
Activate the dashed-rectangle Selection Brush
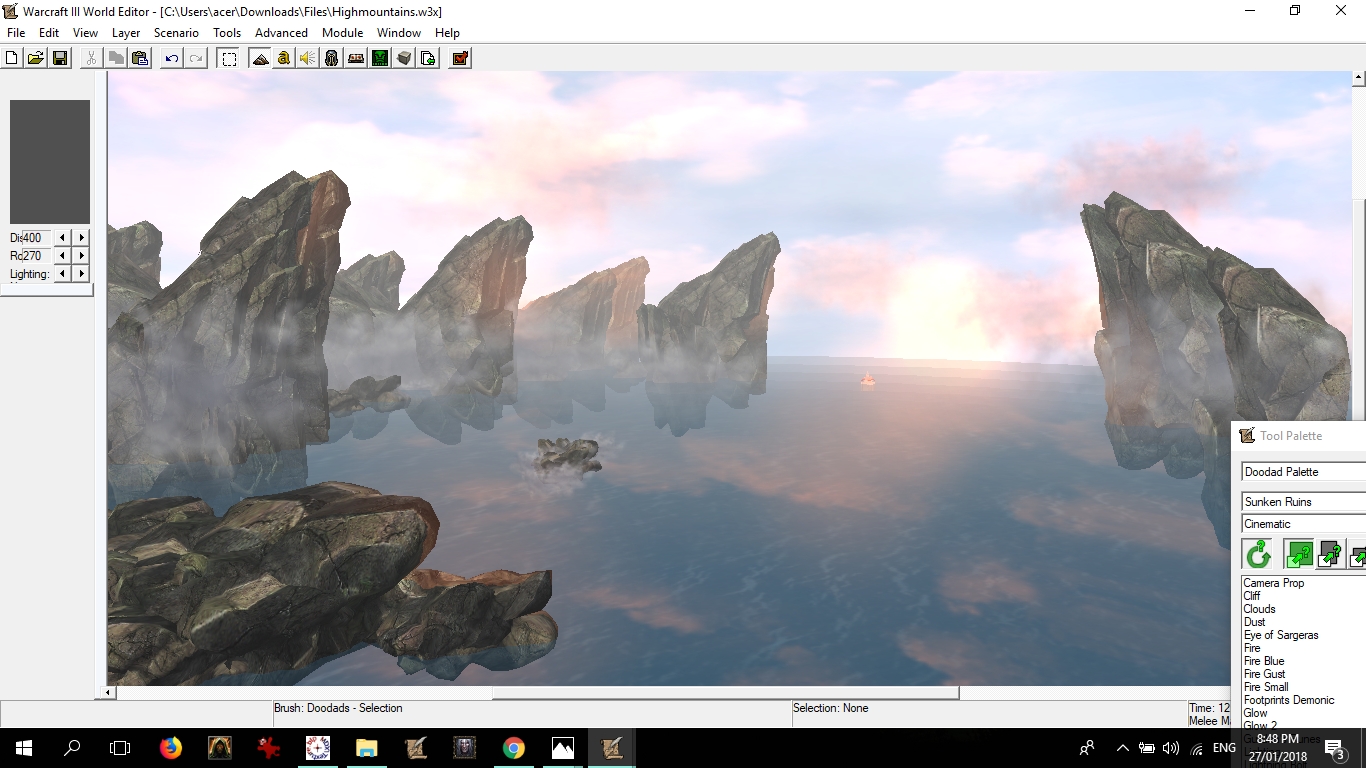click(x=229, y=58)
